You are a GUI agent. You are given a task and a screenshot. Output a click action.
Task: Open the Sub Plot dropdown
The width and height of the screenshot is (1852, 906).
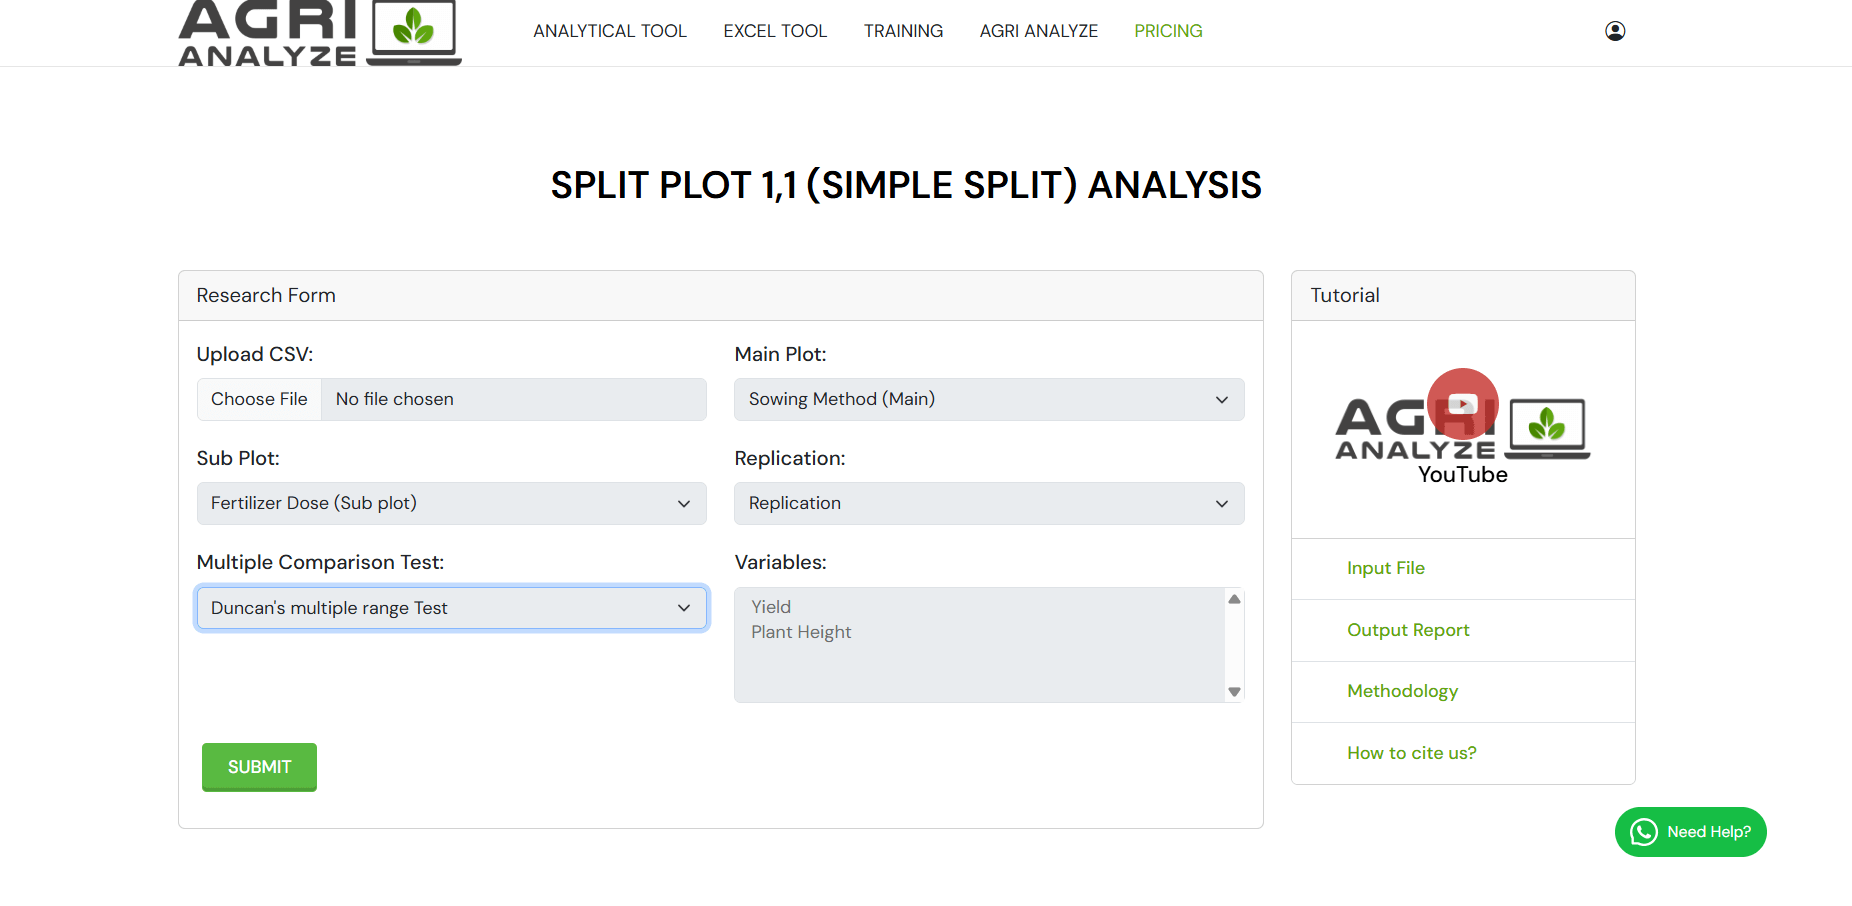tap(451, 503)
